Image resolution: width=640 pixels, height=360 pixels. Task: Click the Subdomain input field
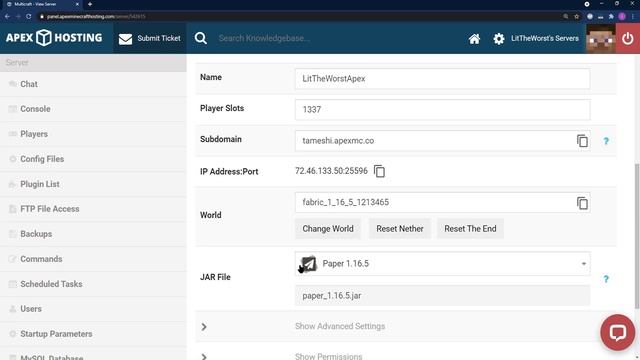pyautogui.click(x=442, y=141)
